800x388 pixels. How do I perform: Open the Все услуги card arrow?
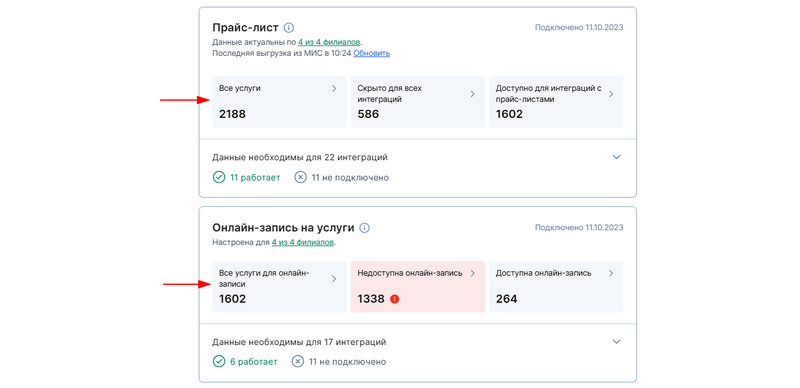(334, 88)
